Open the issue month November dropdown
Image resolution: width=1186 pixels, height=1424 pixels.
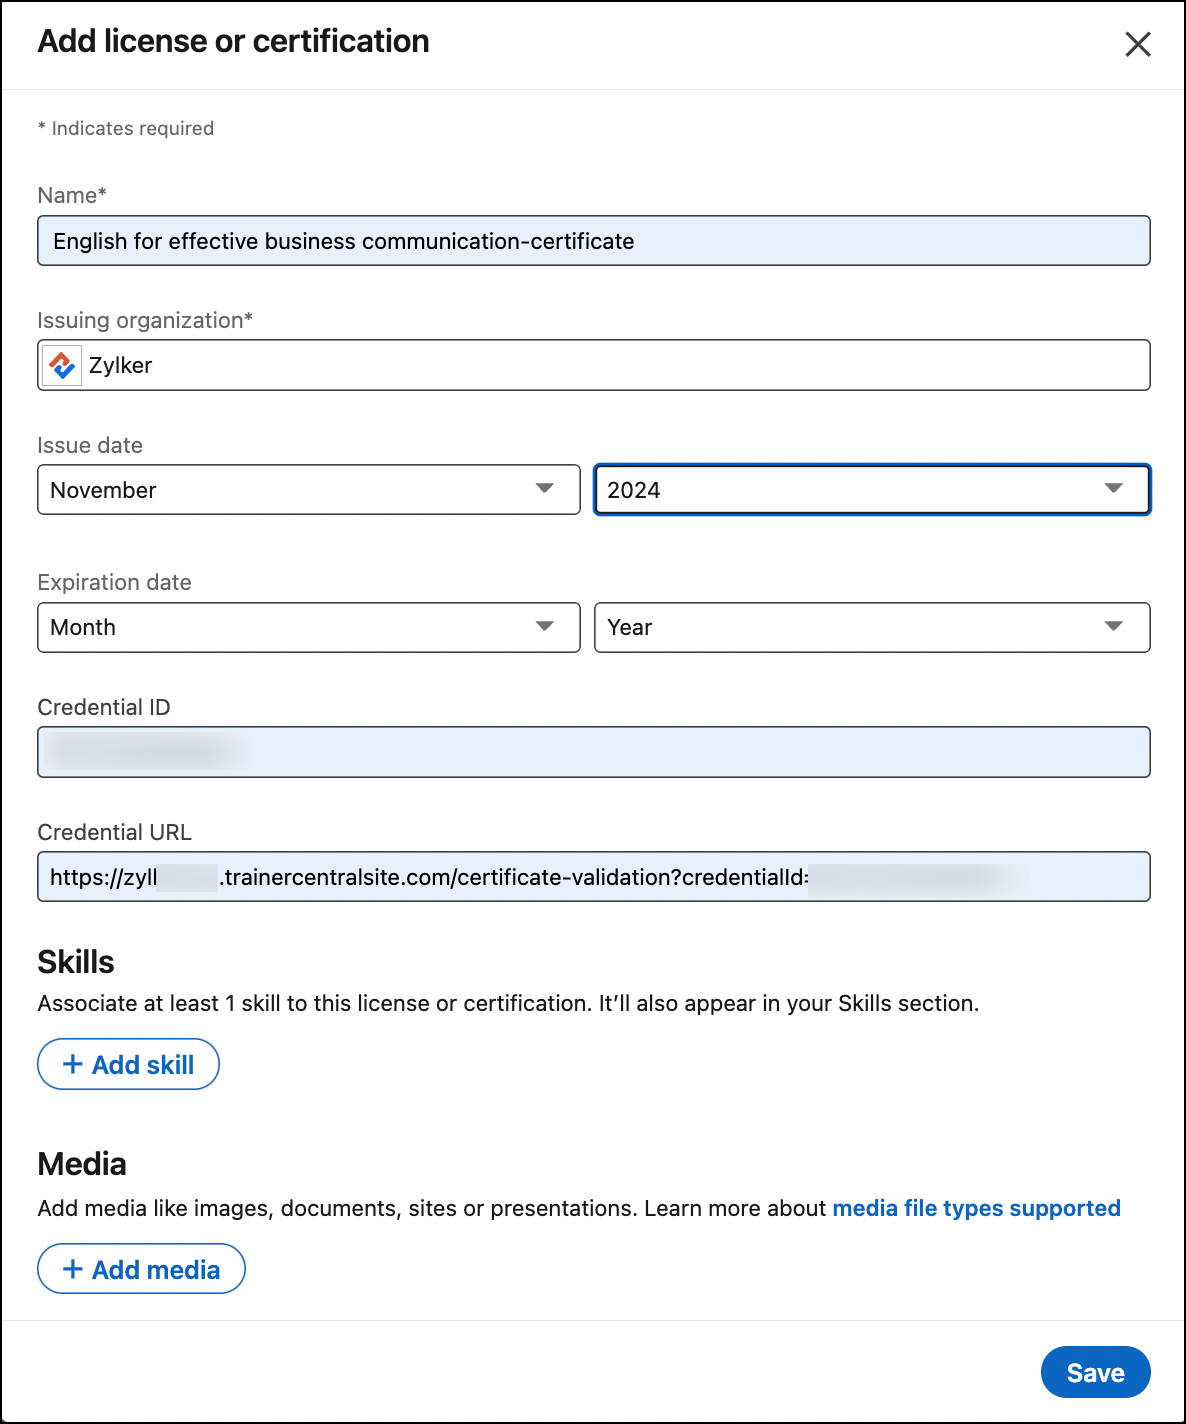click(x=308, y=490)
